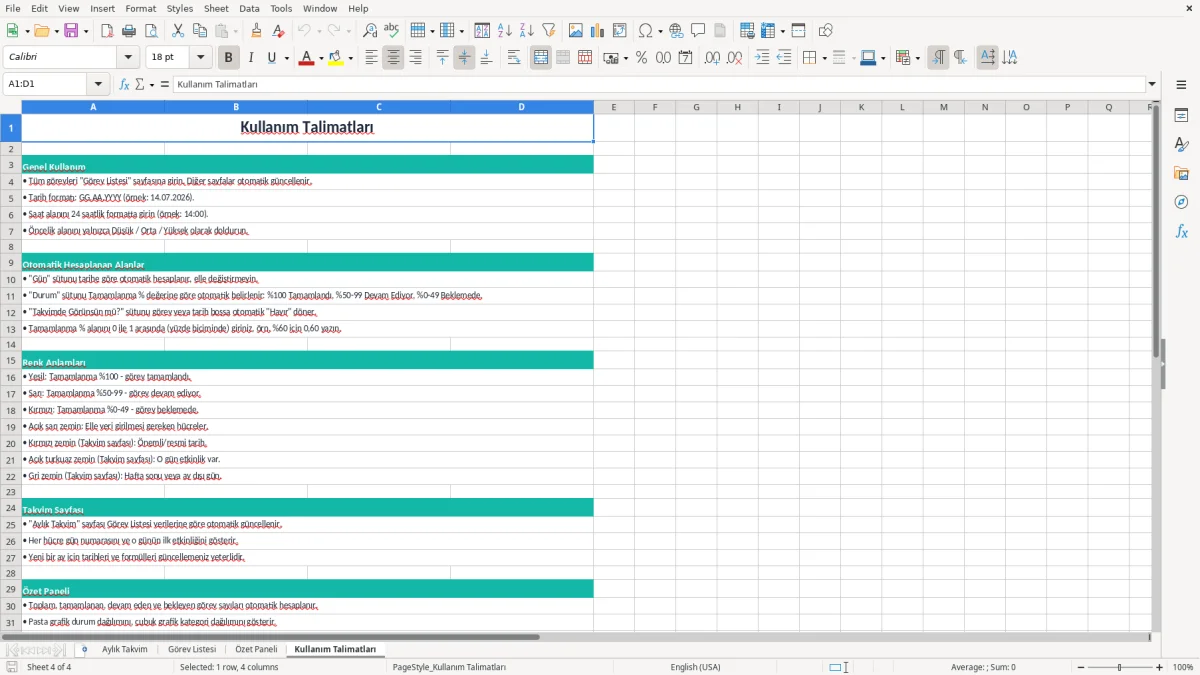Toggle Wrap Text button
The image size is (1200, 675).
coord(514,58)
